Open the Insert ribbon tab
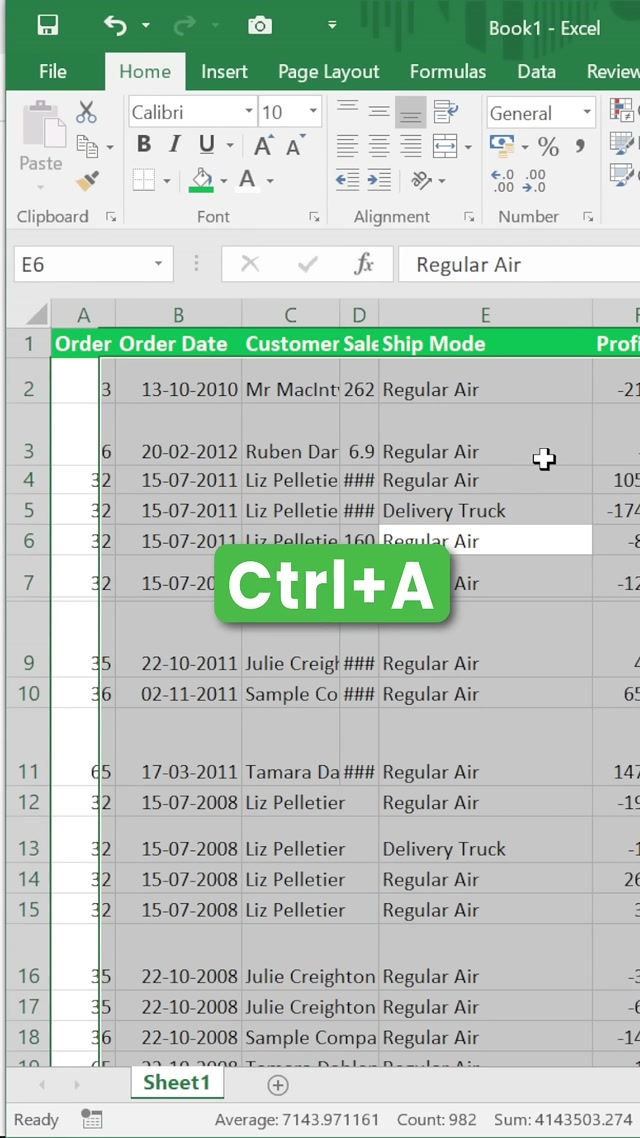 (x=224, y=71)
